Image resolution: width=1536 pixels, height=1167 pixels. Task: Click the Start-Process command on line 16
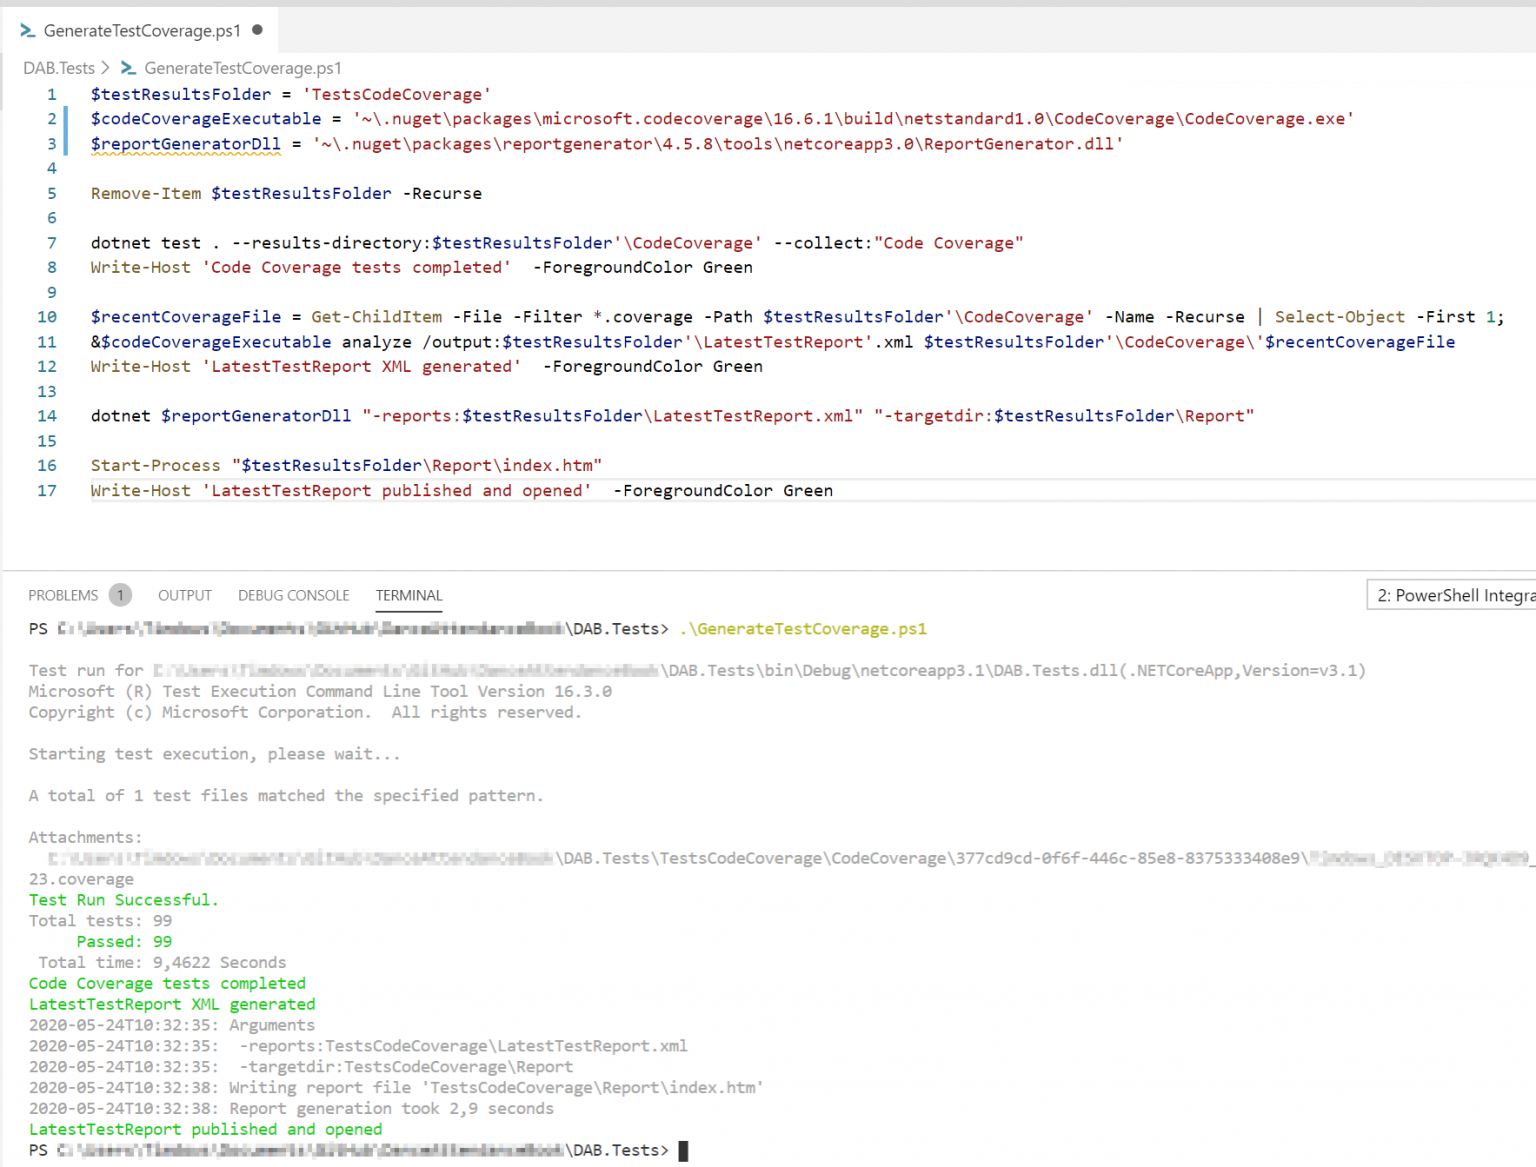tap(155, 466)
